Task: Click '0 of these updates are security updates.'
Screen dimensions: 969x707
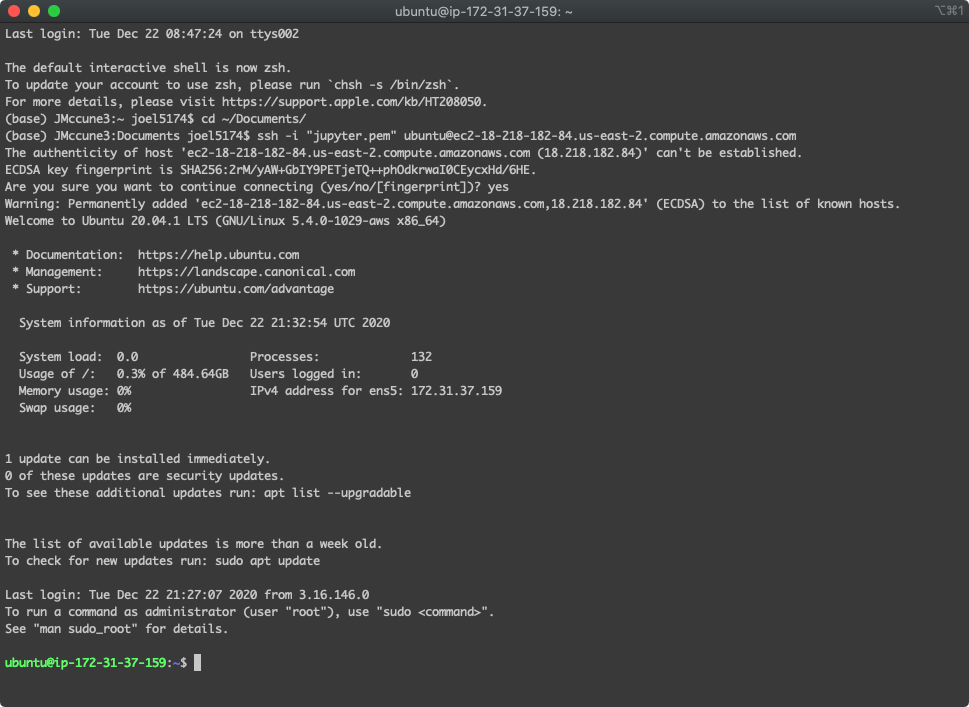Action: [145, 476]
